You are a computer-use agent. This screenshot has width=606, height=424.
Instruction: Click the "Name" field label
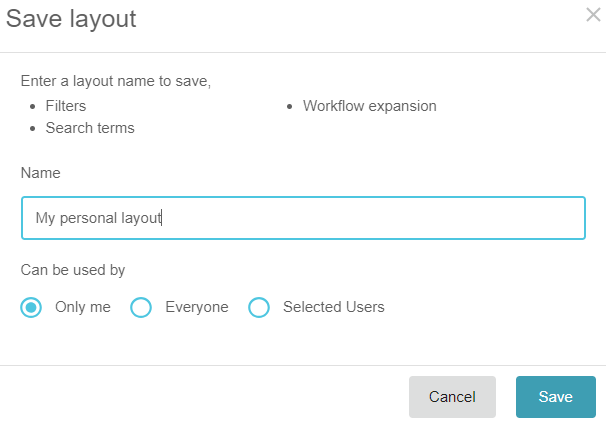tap(41, 173)
